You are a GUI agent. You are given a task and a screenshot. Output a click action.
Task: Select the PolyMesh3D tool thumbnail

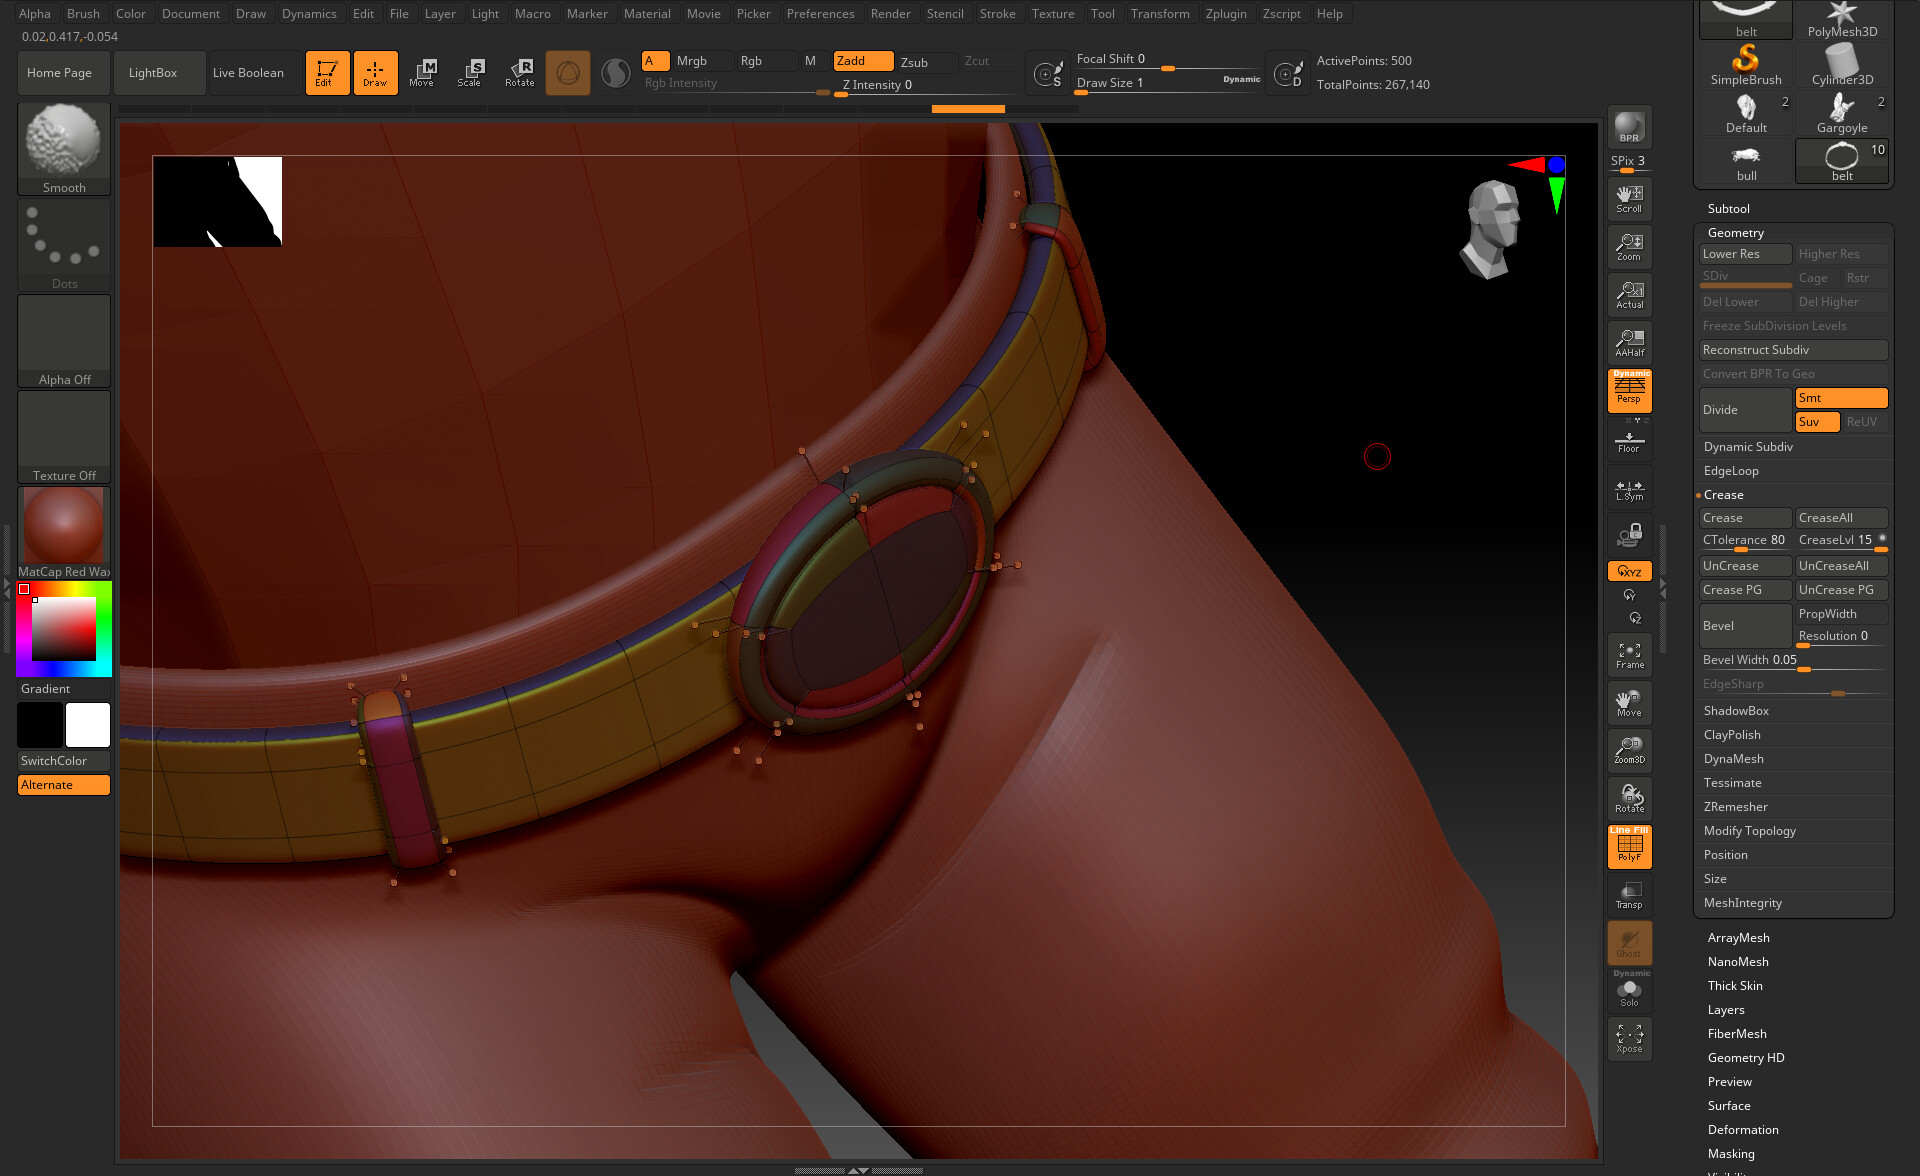click(x=1842, y=20)
